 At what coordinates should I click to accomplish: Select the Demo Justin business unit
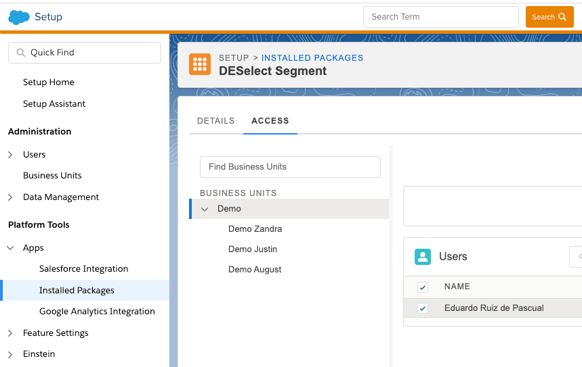coord(253,249)
